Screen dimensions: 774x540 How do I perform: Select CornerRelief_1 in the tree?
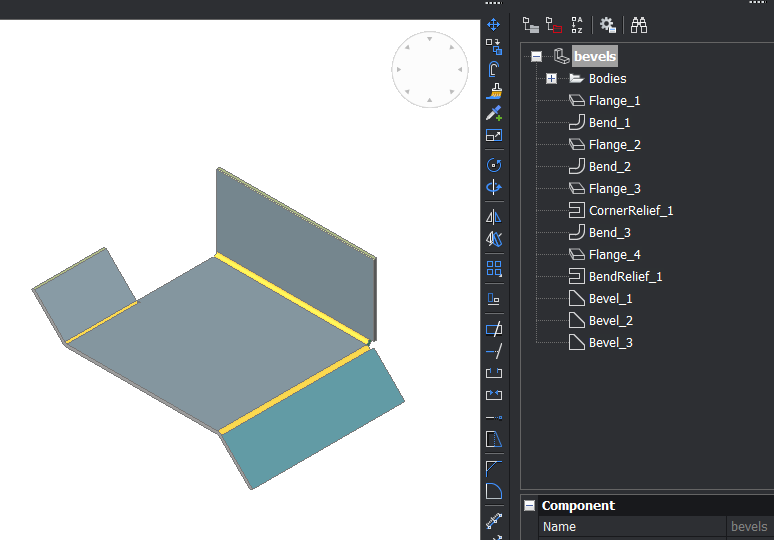tap(630, 211)
